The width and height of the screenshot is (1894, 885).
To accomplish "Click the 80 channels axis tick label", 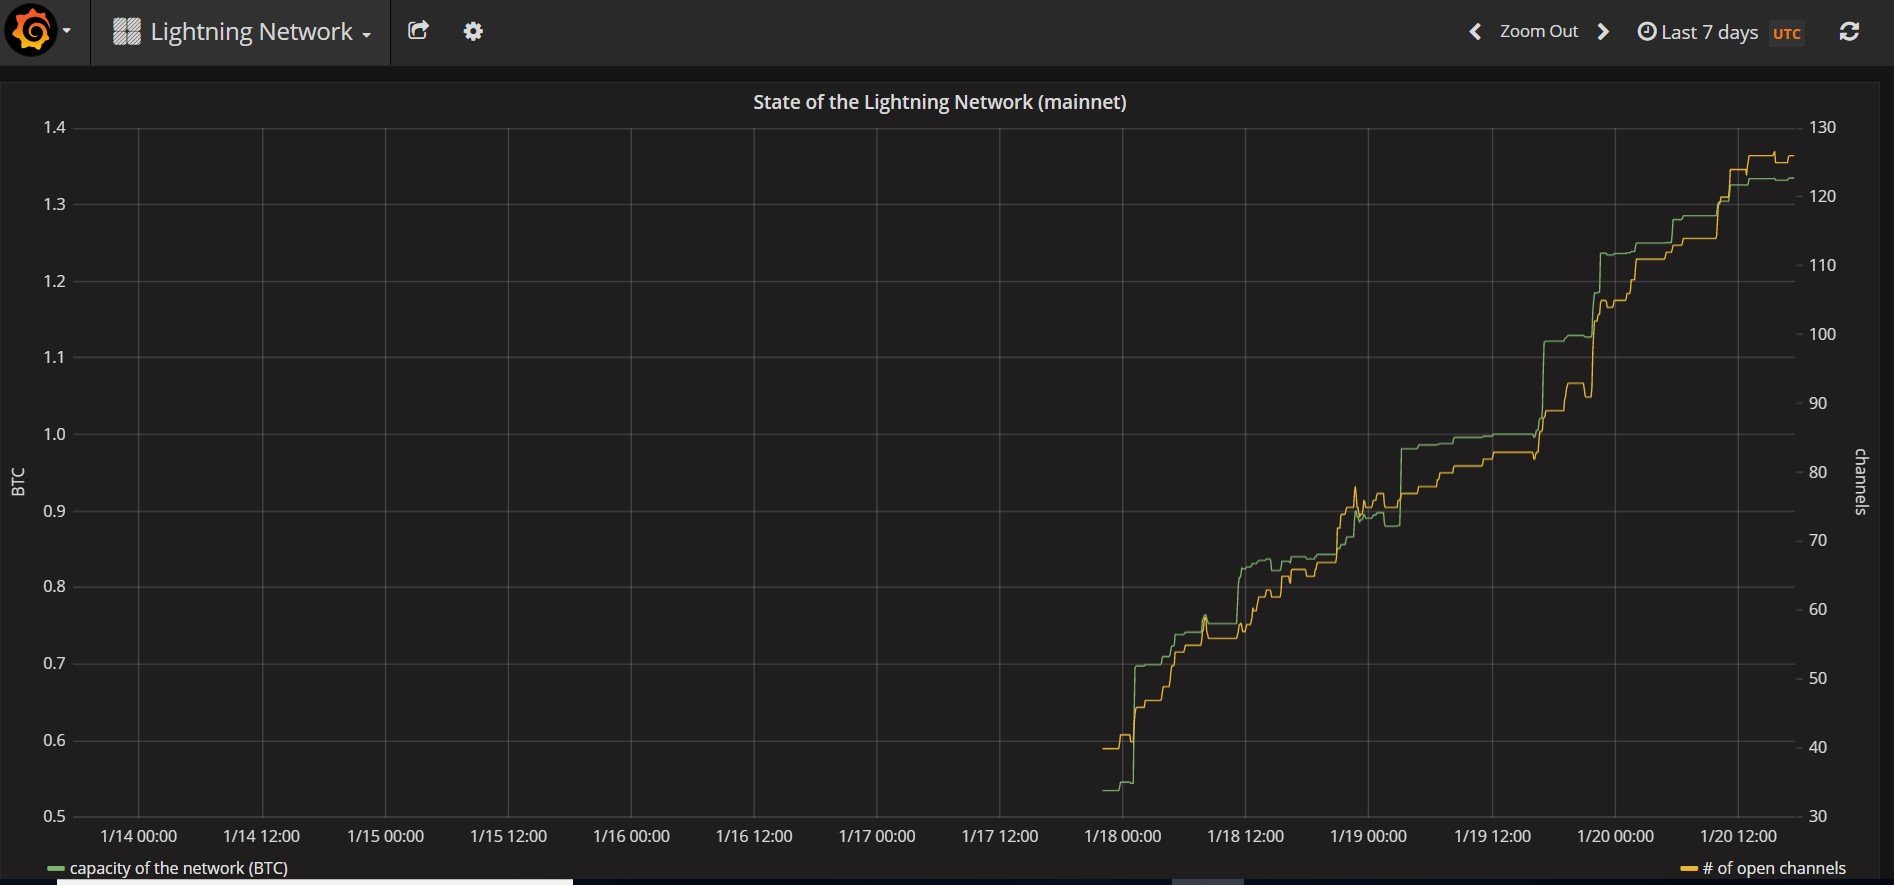I will tap(1818, 472).
